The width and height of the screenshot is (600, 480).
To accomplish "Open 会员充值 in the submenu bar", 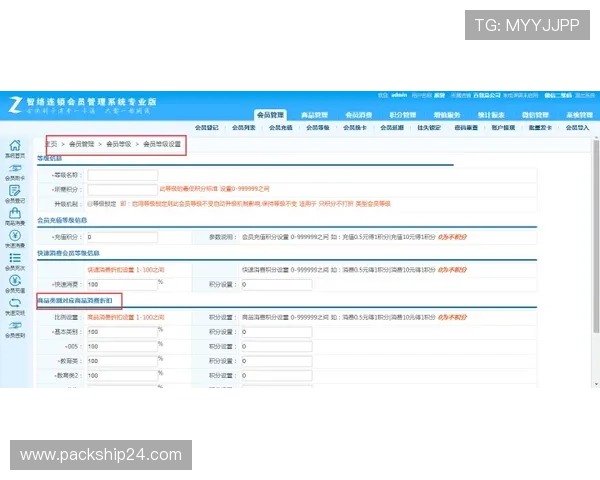I will click(x=280, y=127).
